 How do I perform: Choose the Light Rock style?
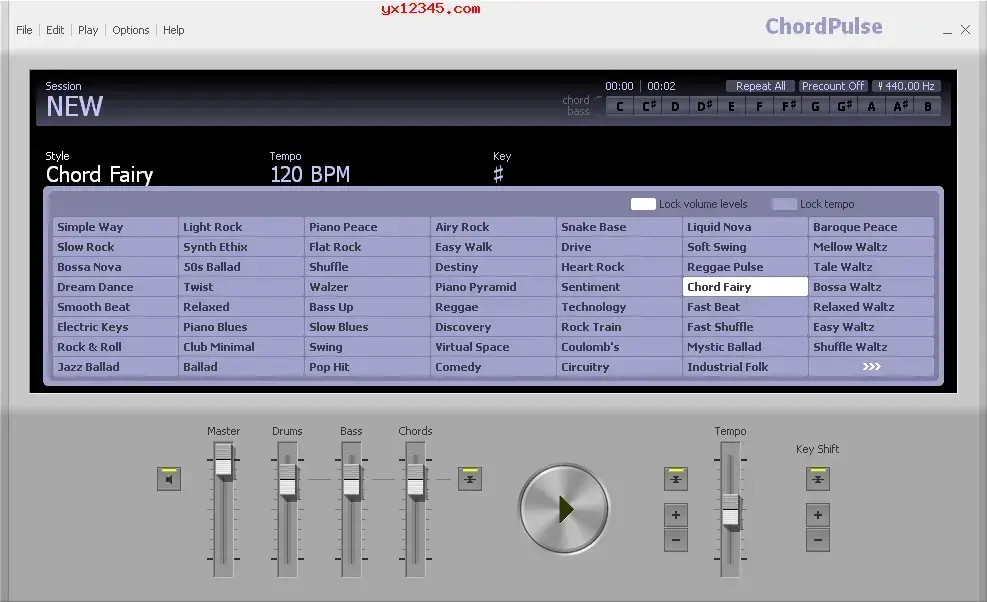click(241, 227)
